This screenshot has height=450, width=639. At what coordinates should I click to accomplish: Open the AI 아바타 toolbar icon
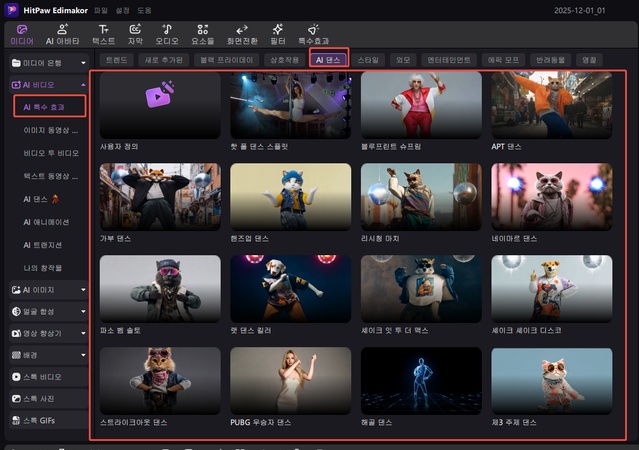[62, 34]
